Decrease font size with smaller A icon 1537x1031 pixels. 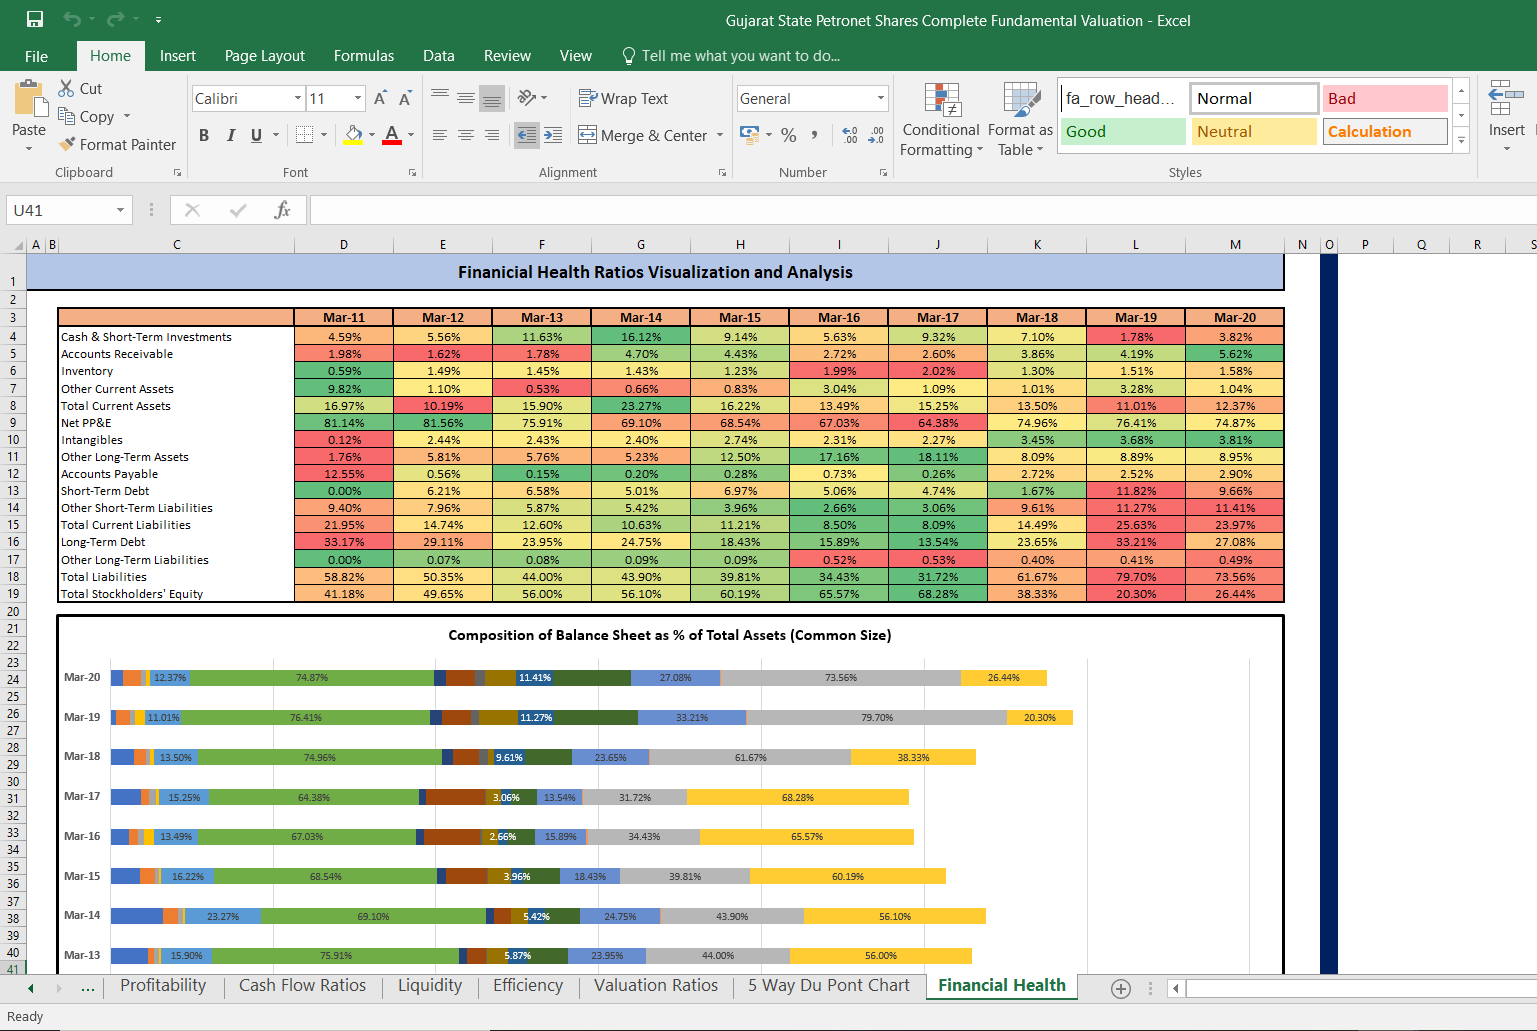click(405, 98)
